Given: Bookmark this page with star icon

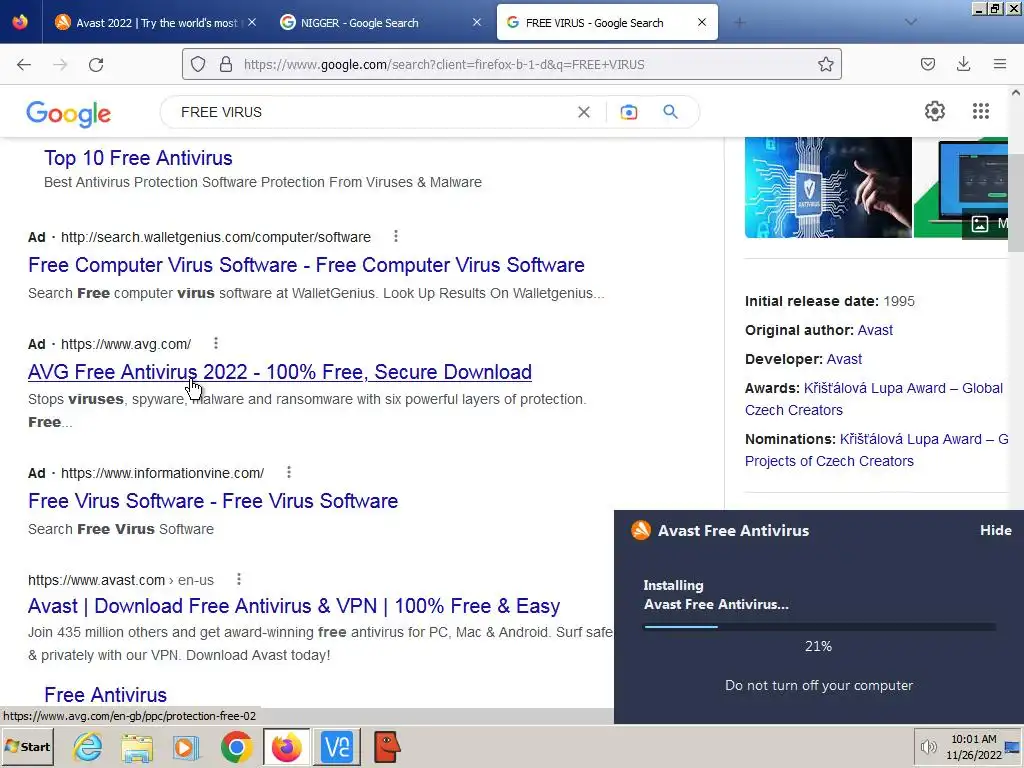Looking at the screenshot, I should tap(825, 64).
